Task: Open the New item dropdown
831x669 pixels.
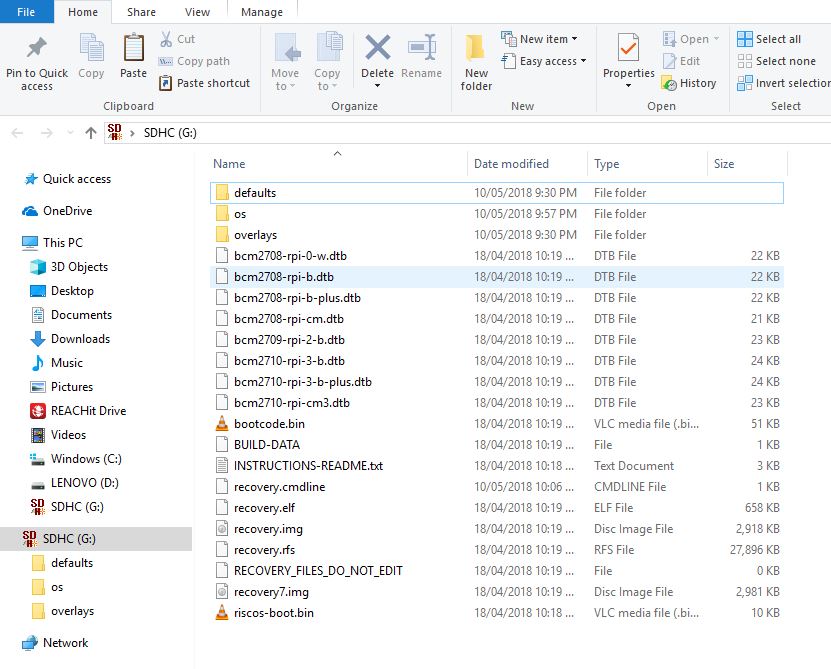Action: tap(540, 39)
